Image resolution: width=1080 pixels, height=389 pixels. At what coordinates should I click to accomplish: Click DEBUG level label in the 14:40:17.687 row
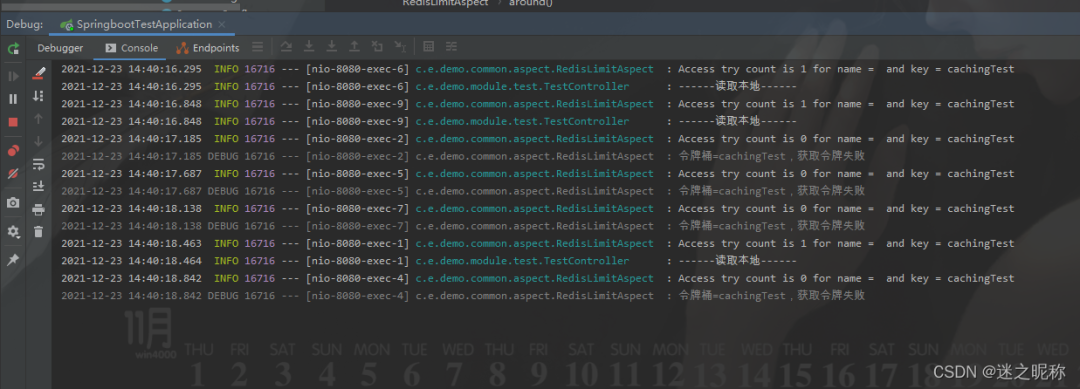pyautogui.click(x=223, y=191)
